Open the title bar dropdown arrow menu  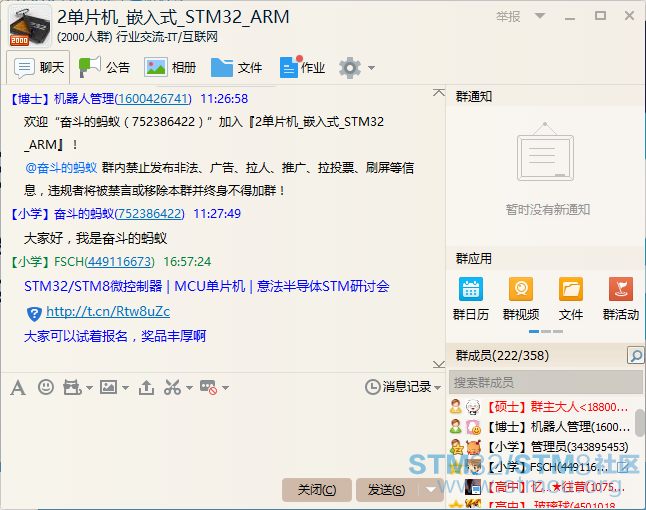click(540, 16)
